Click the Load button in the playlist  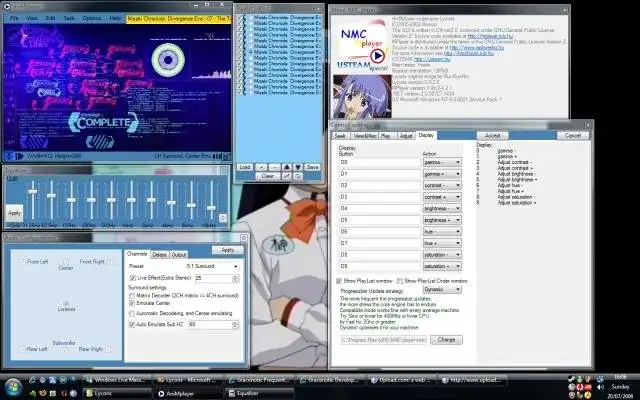[x=244, y=167]
